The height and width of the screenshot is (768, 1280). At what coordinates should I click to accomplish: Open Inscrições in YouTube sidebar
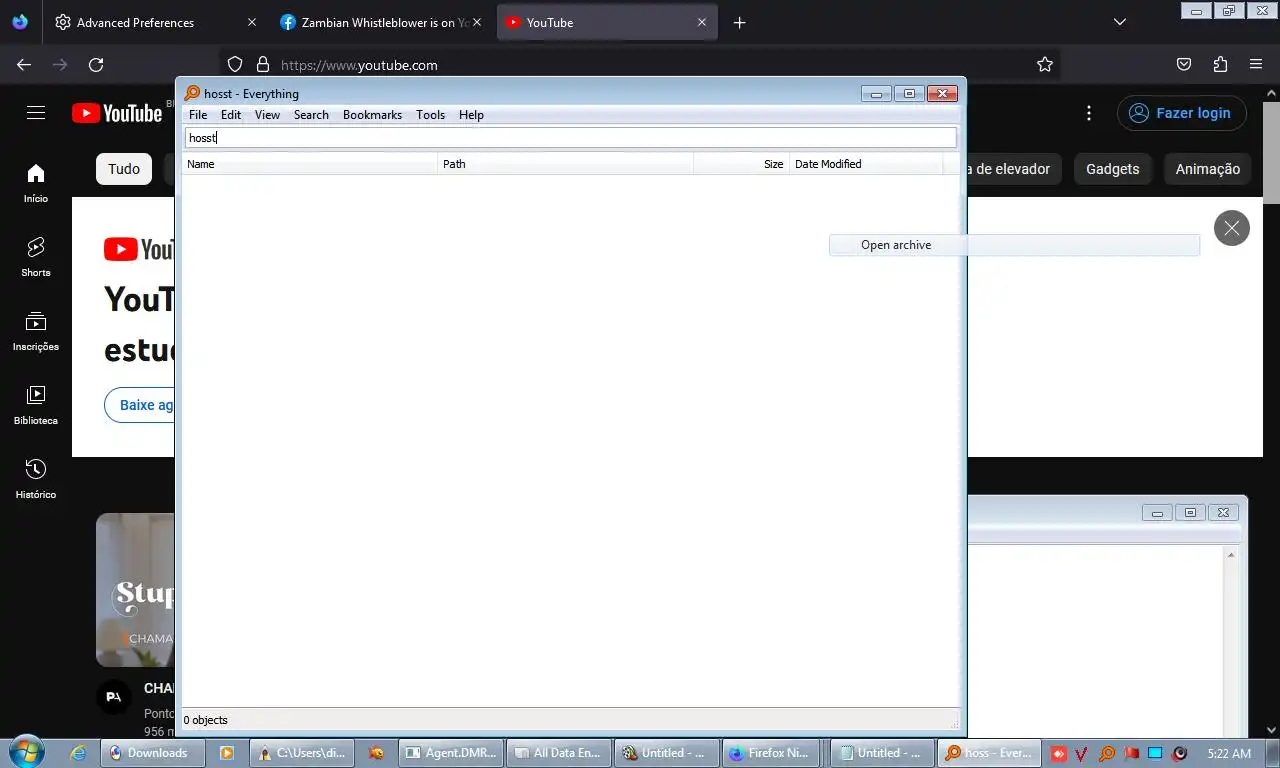pos(36,331)
